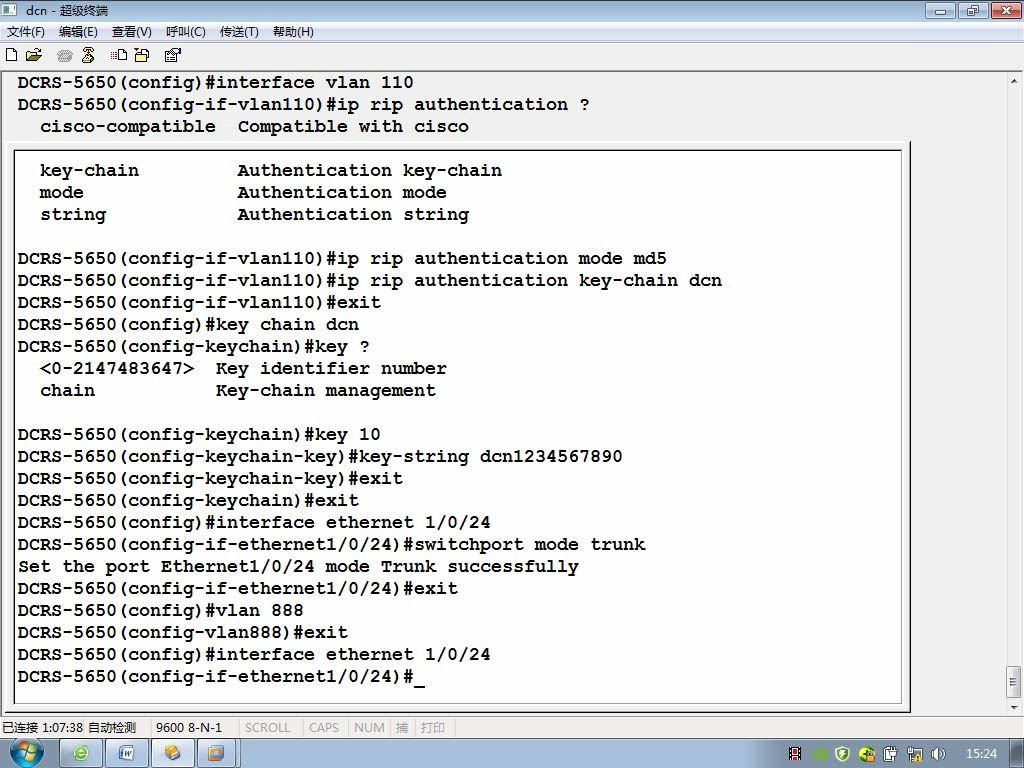1024x768 pixels.
Task: Open the volume speaker tray icon
Action: pos(938,754)
